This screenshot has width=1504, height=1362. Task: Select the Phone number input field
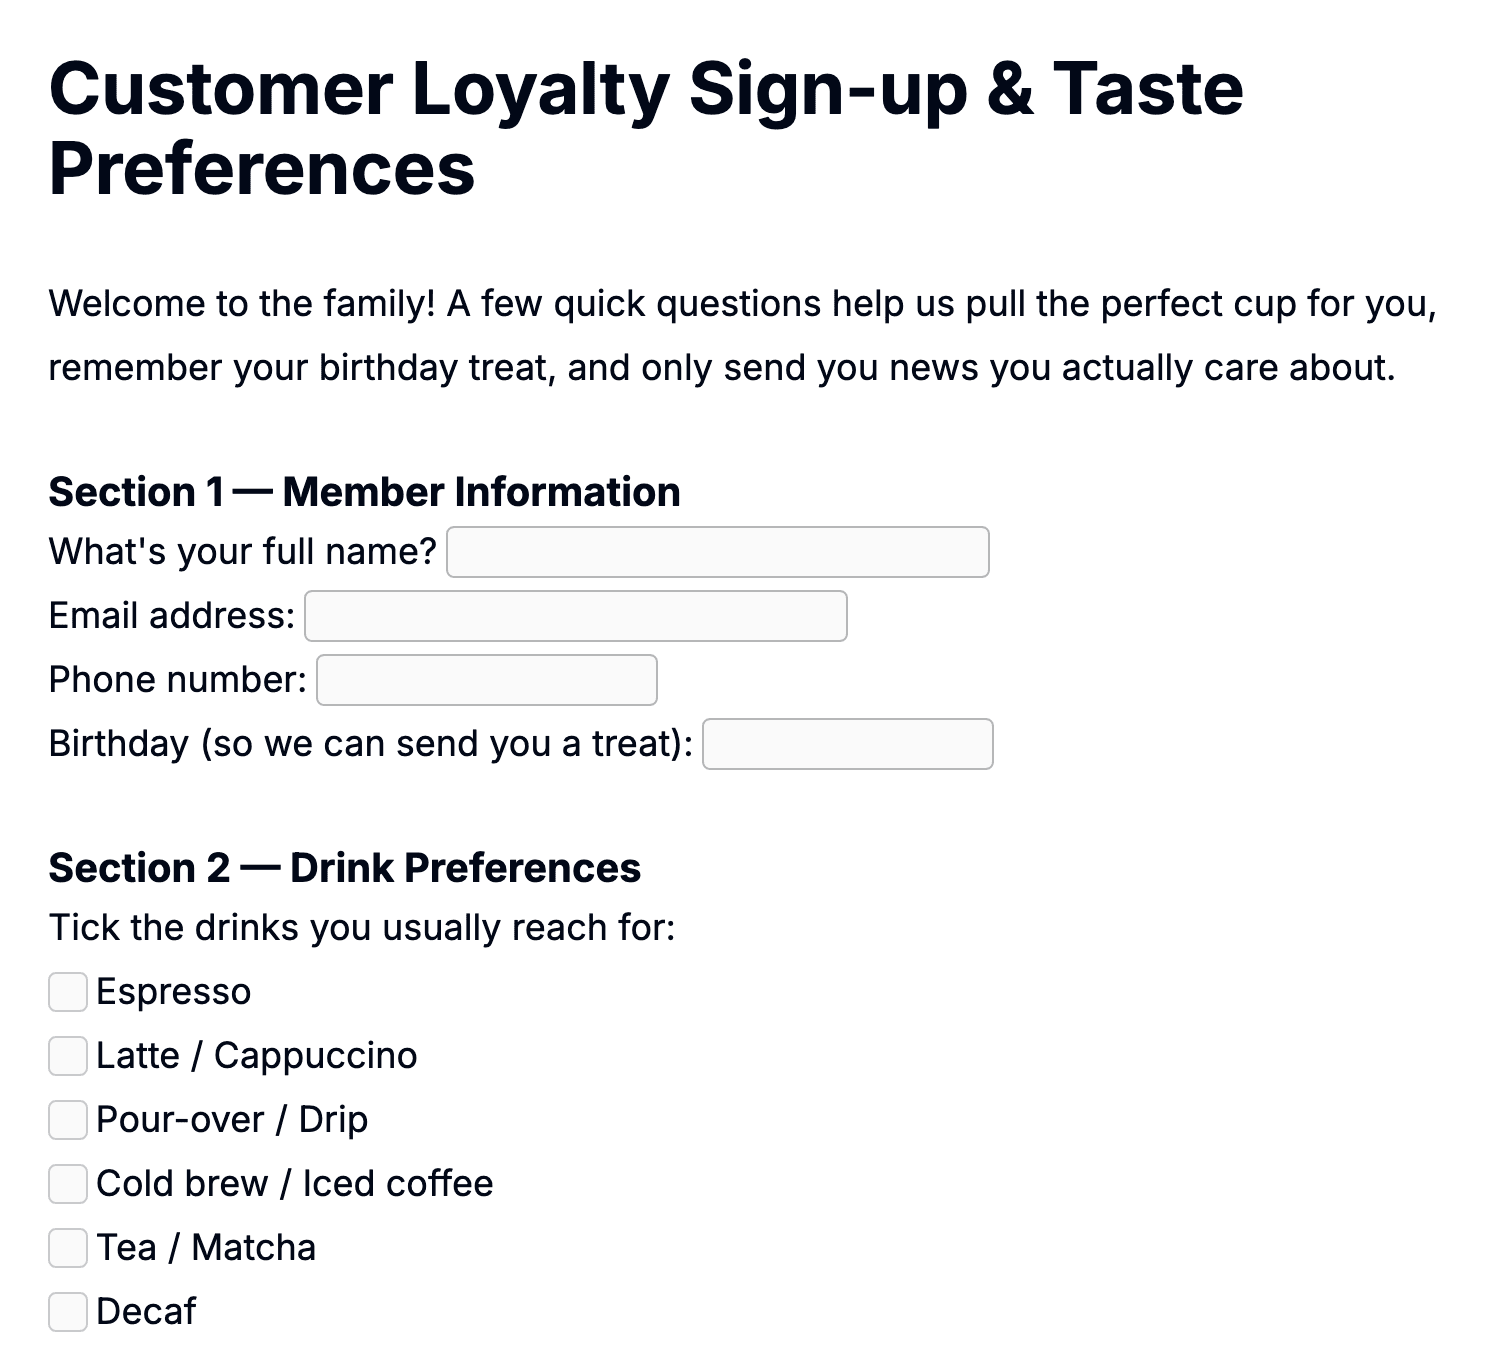(487, 680)
